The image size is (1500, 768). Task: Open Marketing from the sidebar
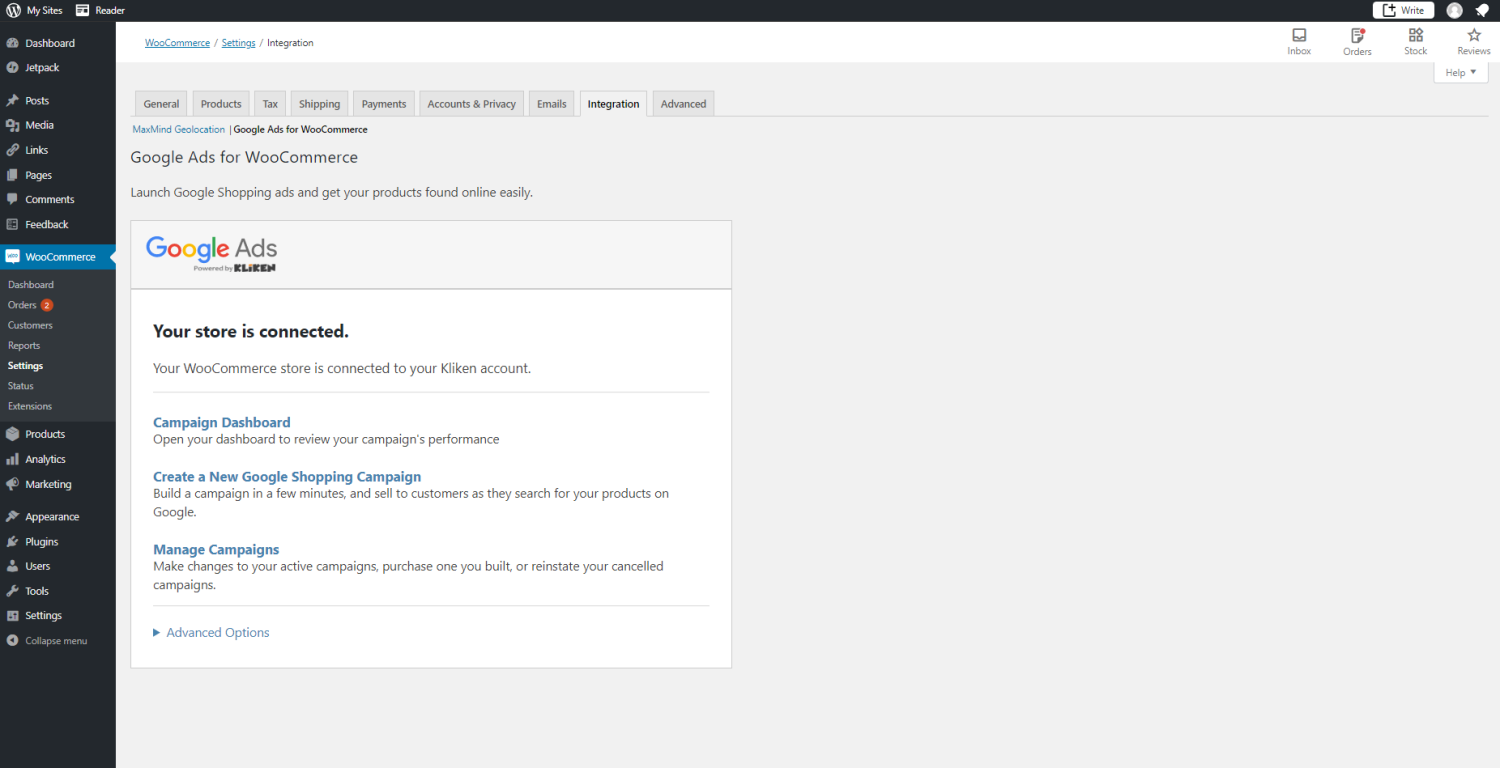(x=46, y=484)
